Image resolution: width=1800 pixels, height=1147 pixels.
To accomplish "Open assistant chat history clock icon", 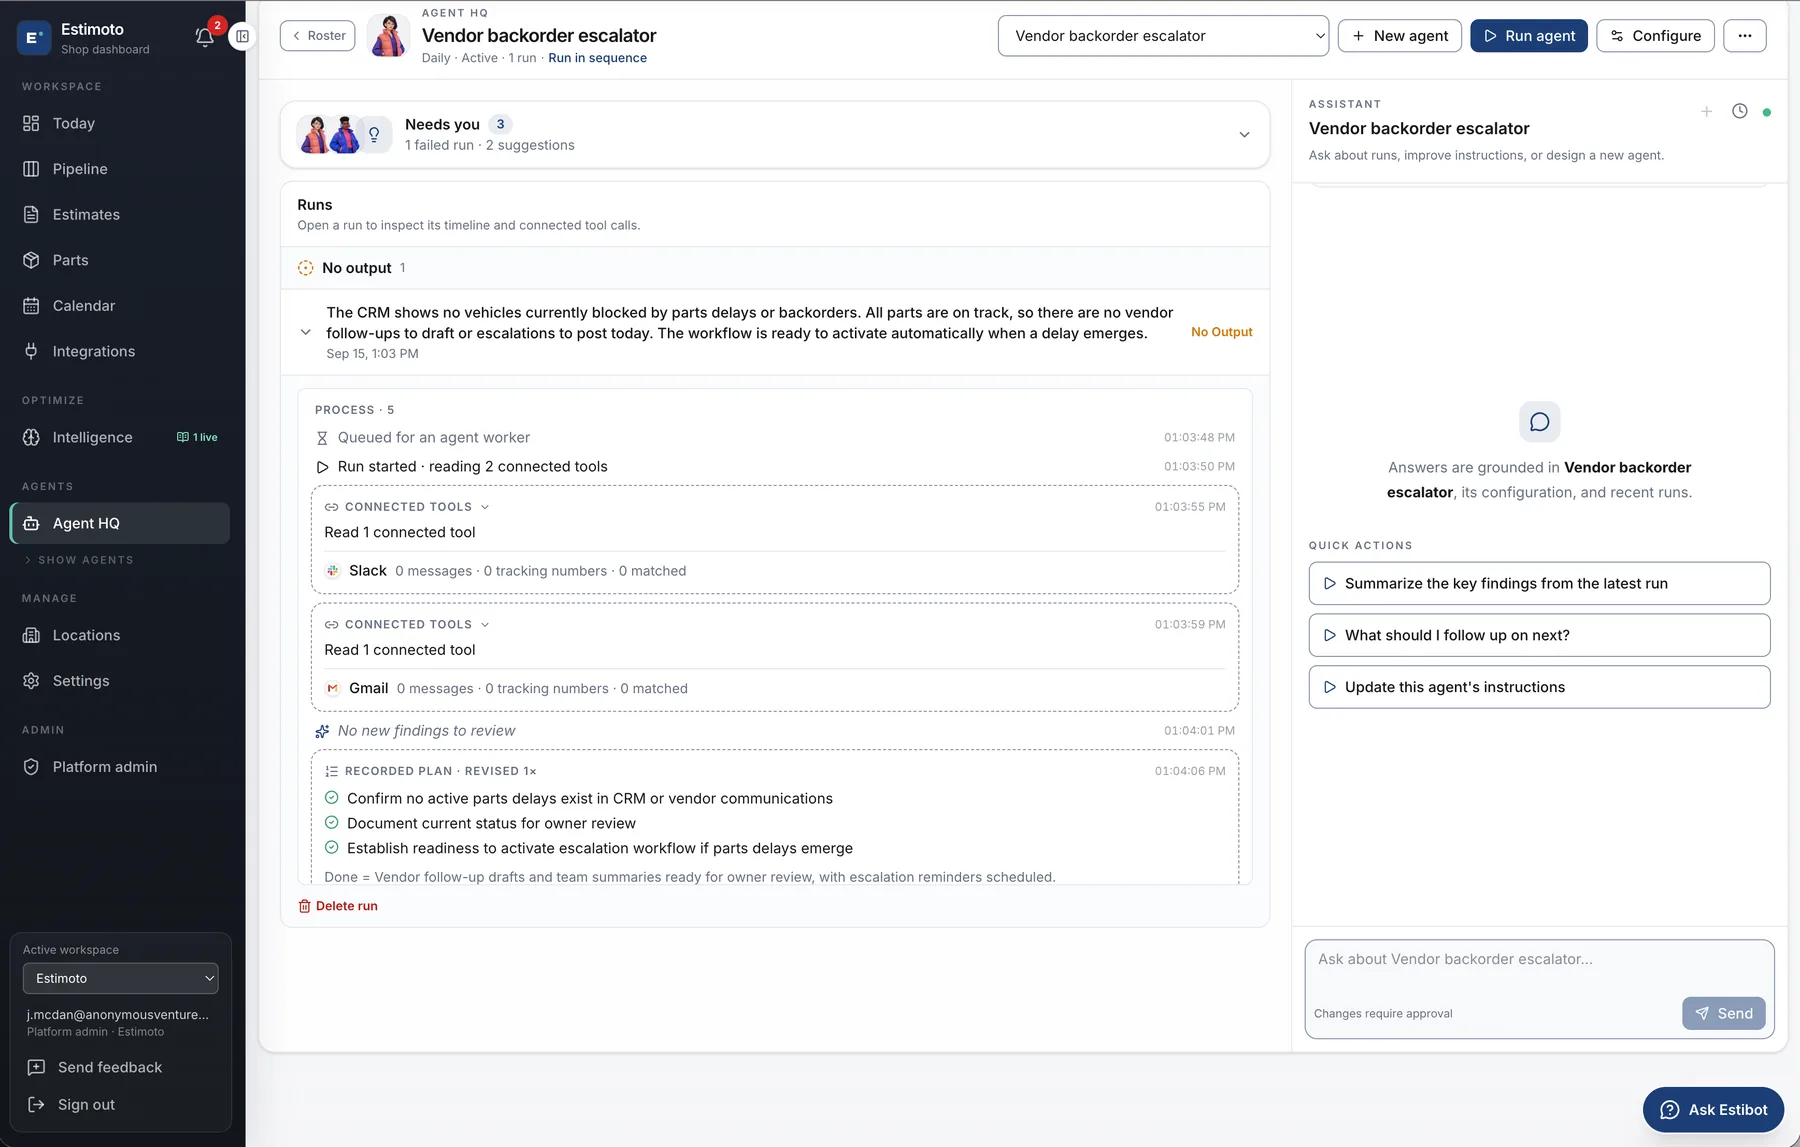I will click(x=1740, y=111).
